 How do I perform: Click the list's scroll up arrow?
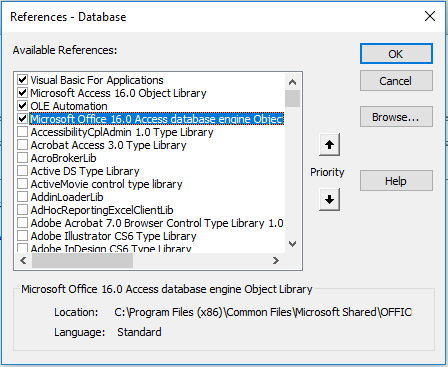coord(292,82)
